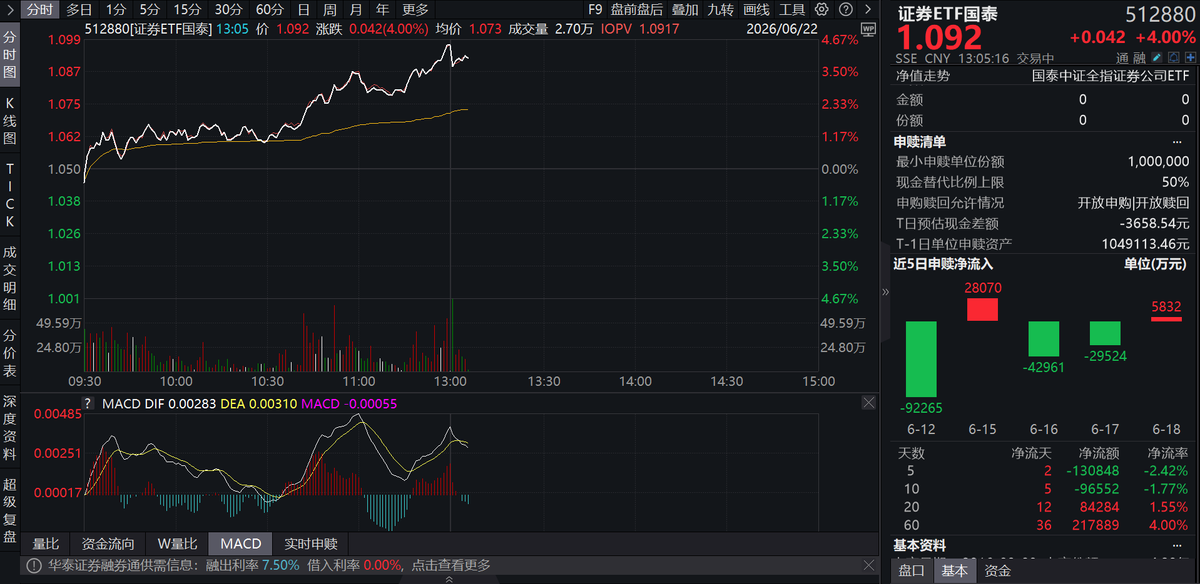Viewport: 1200px width, 584px height.
Task: Switch indicator to 资金流向 tab
Action: pos(108,544)
